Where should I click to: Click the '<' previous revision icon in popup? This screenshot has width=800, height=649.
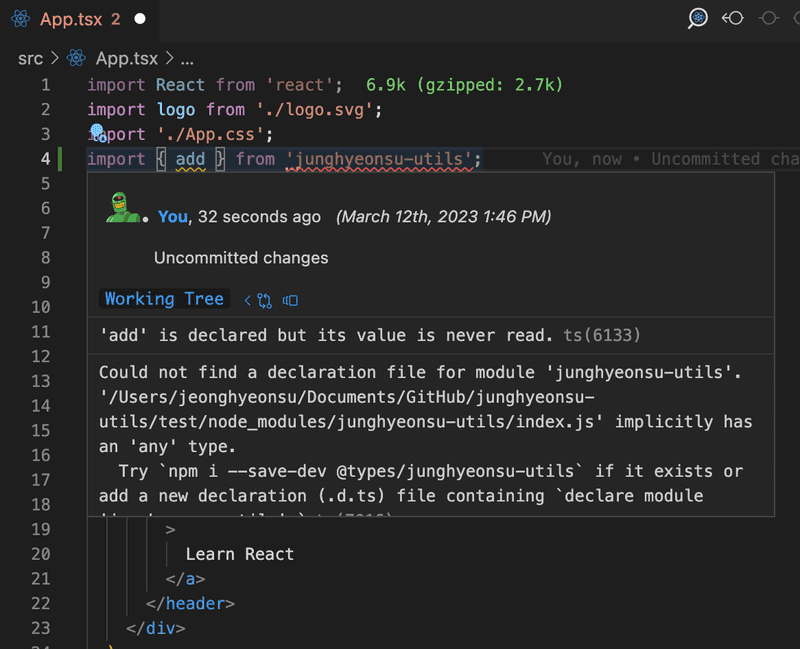pos(247,301)
